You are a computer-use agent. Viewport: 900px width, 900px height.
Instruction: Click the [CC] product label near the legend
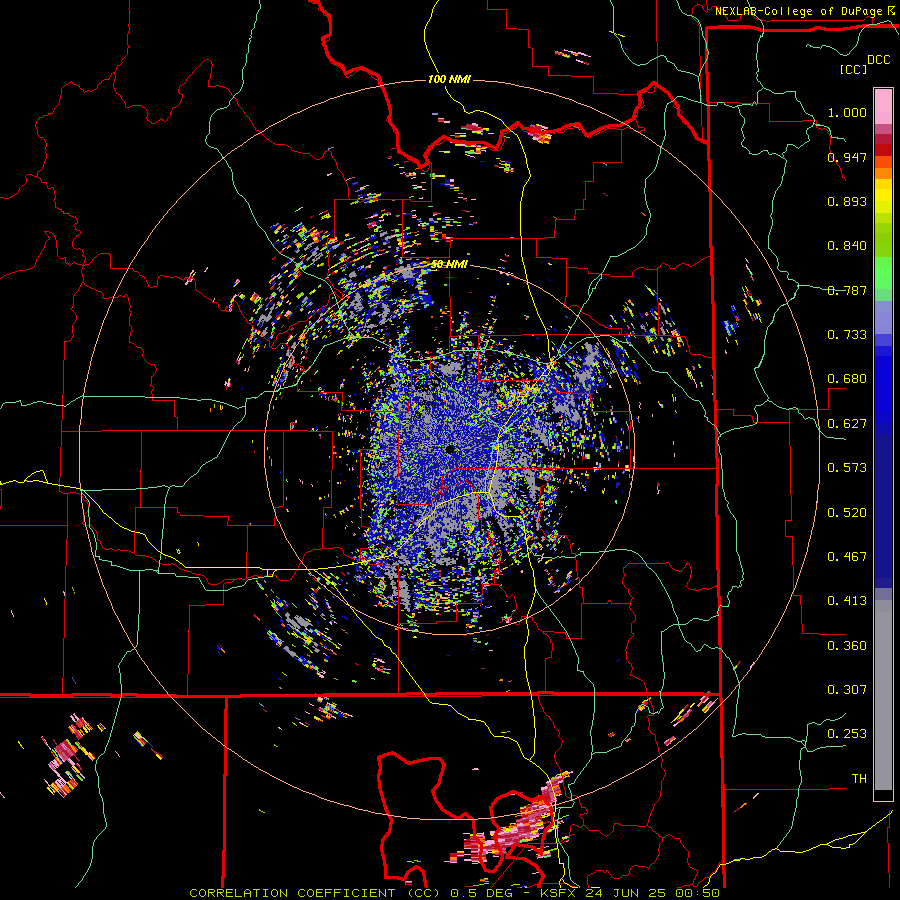[854, 69]
